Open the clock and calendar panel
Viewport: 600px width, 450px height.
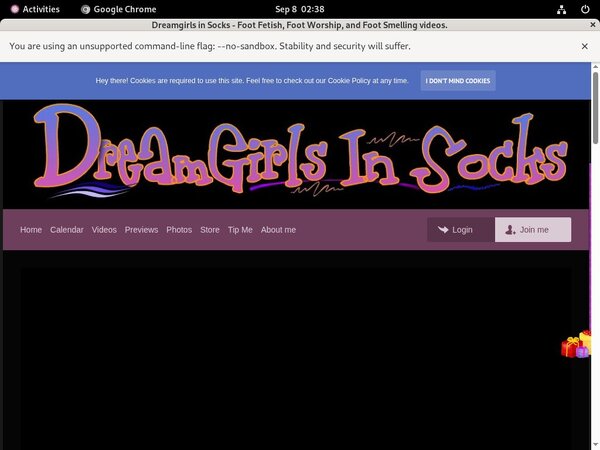[x=300, y=9]
